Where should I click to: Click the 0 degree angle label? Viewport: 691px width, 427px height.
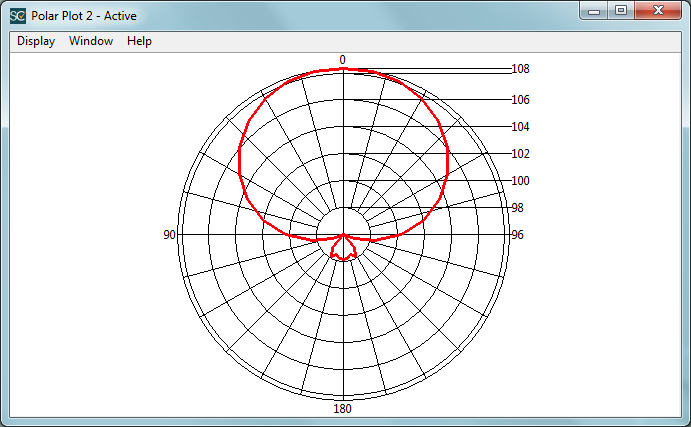click(x=342, y=59)
